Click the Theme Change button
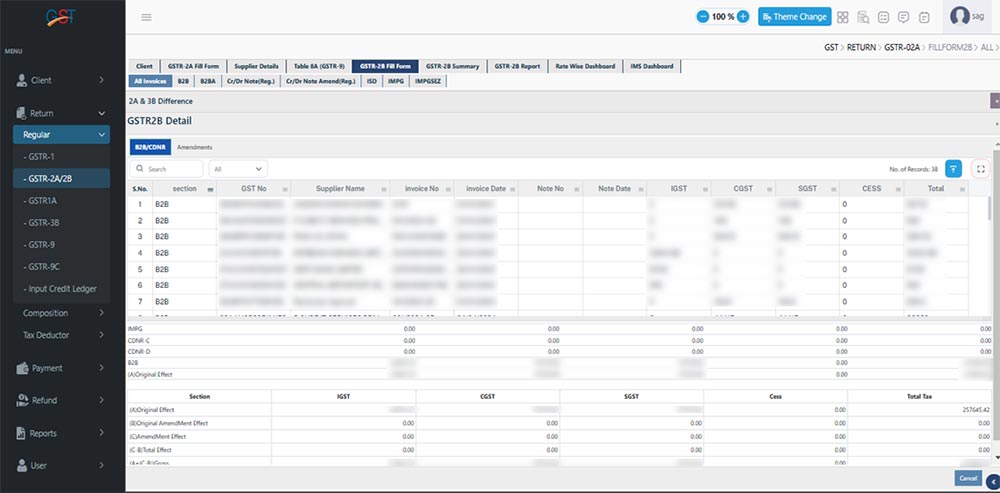Image resolution: width=1000 pixels, height=493 pixels. [x=794, y=17]
